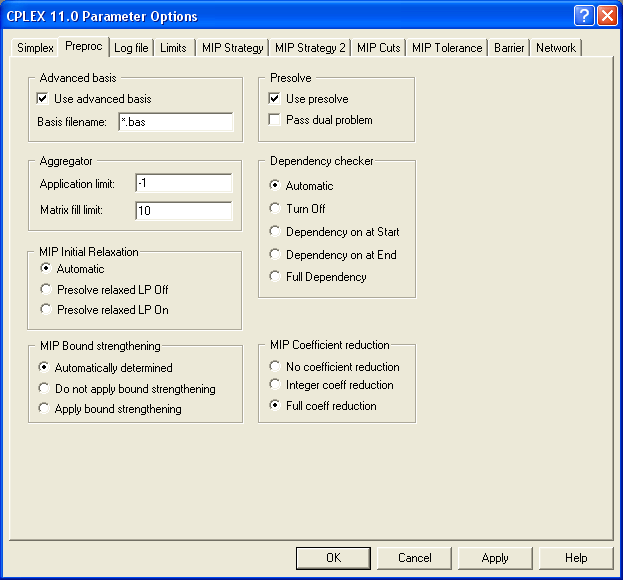Open the MIP Tolerance tab

pyautogui.click(x=447, y=48)
